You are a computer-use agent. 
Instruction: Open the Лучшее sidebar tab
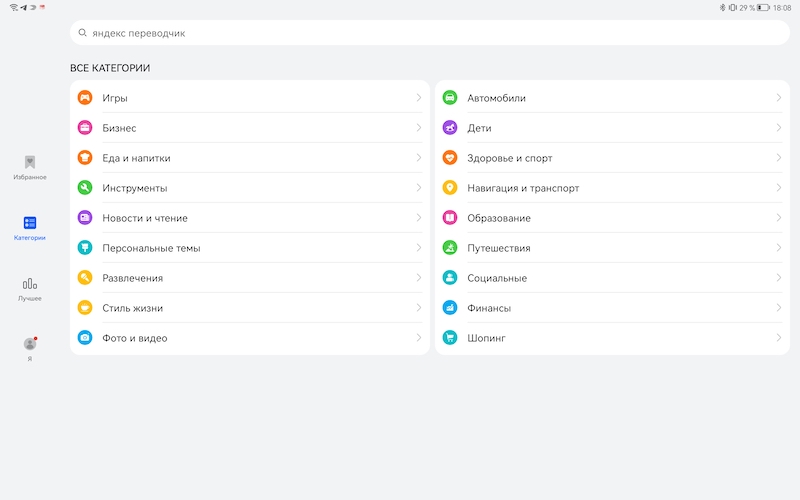point(30,289)
